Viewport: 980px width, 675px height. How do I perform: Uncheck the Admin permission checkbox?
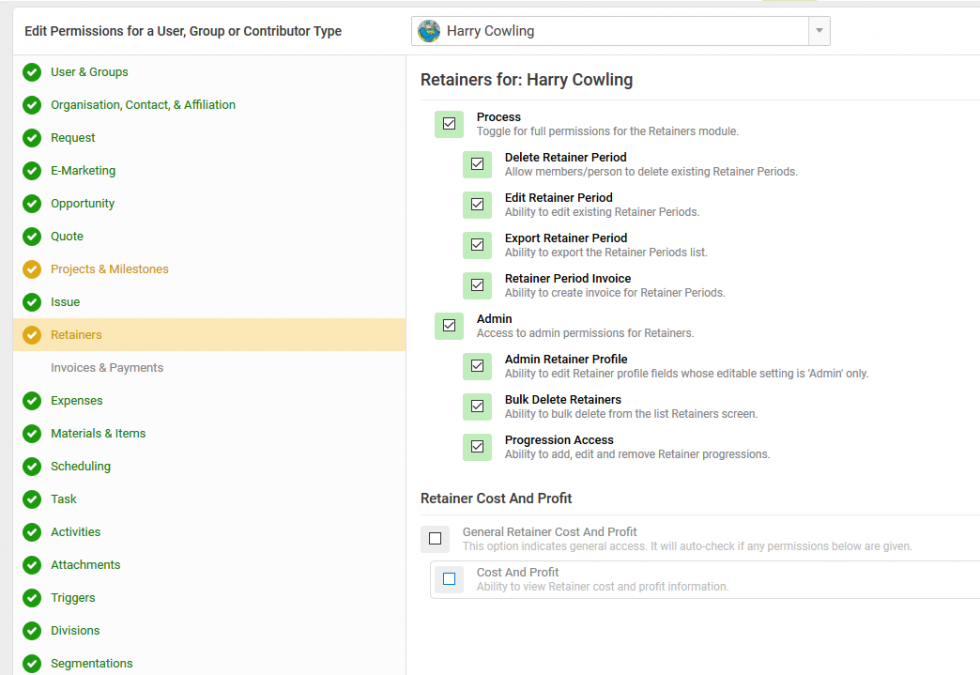pos(449,326)
